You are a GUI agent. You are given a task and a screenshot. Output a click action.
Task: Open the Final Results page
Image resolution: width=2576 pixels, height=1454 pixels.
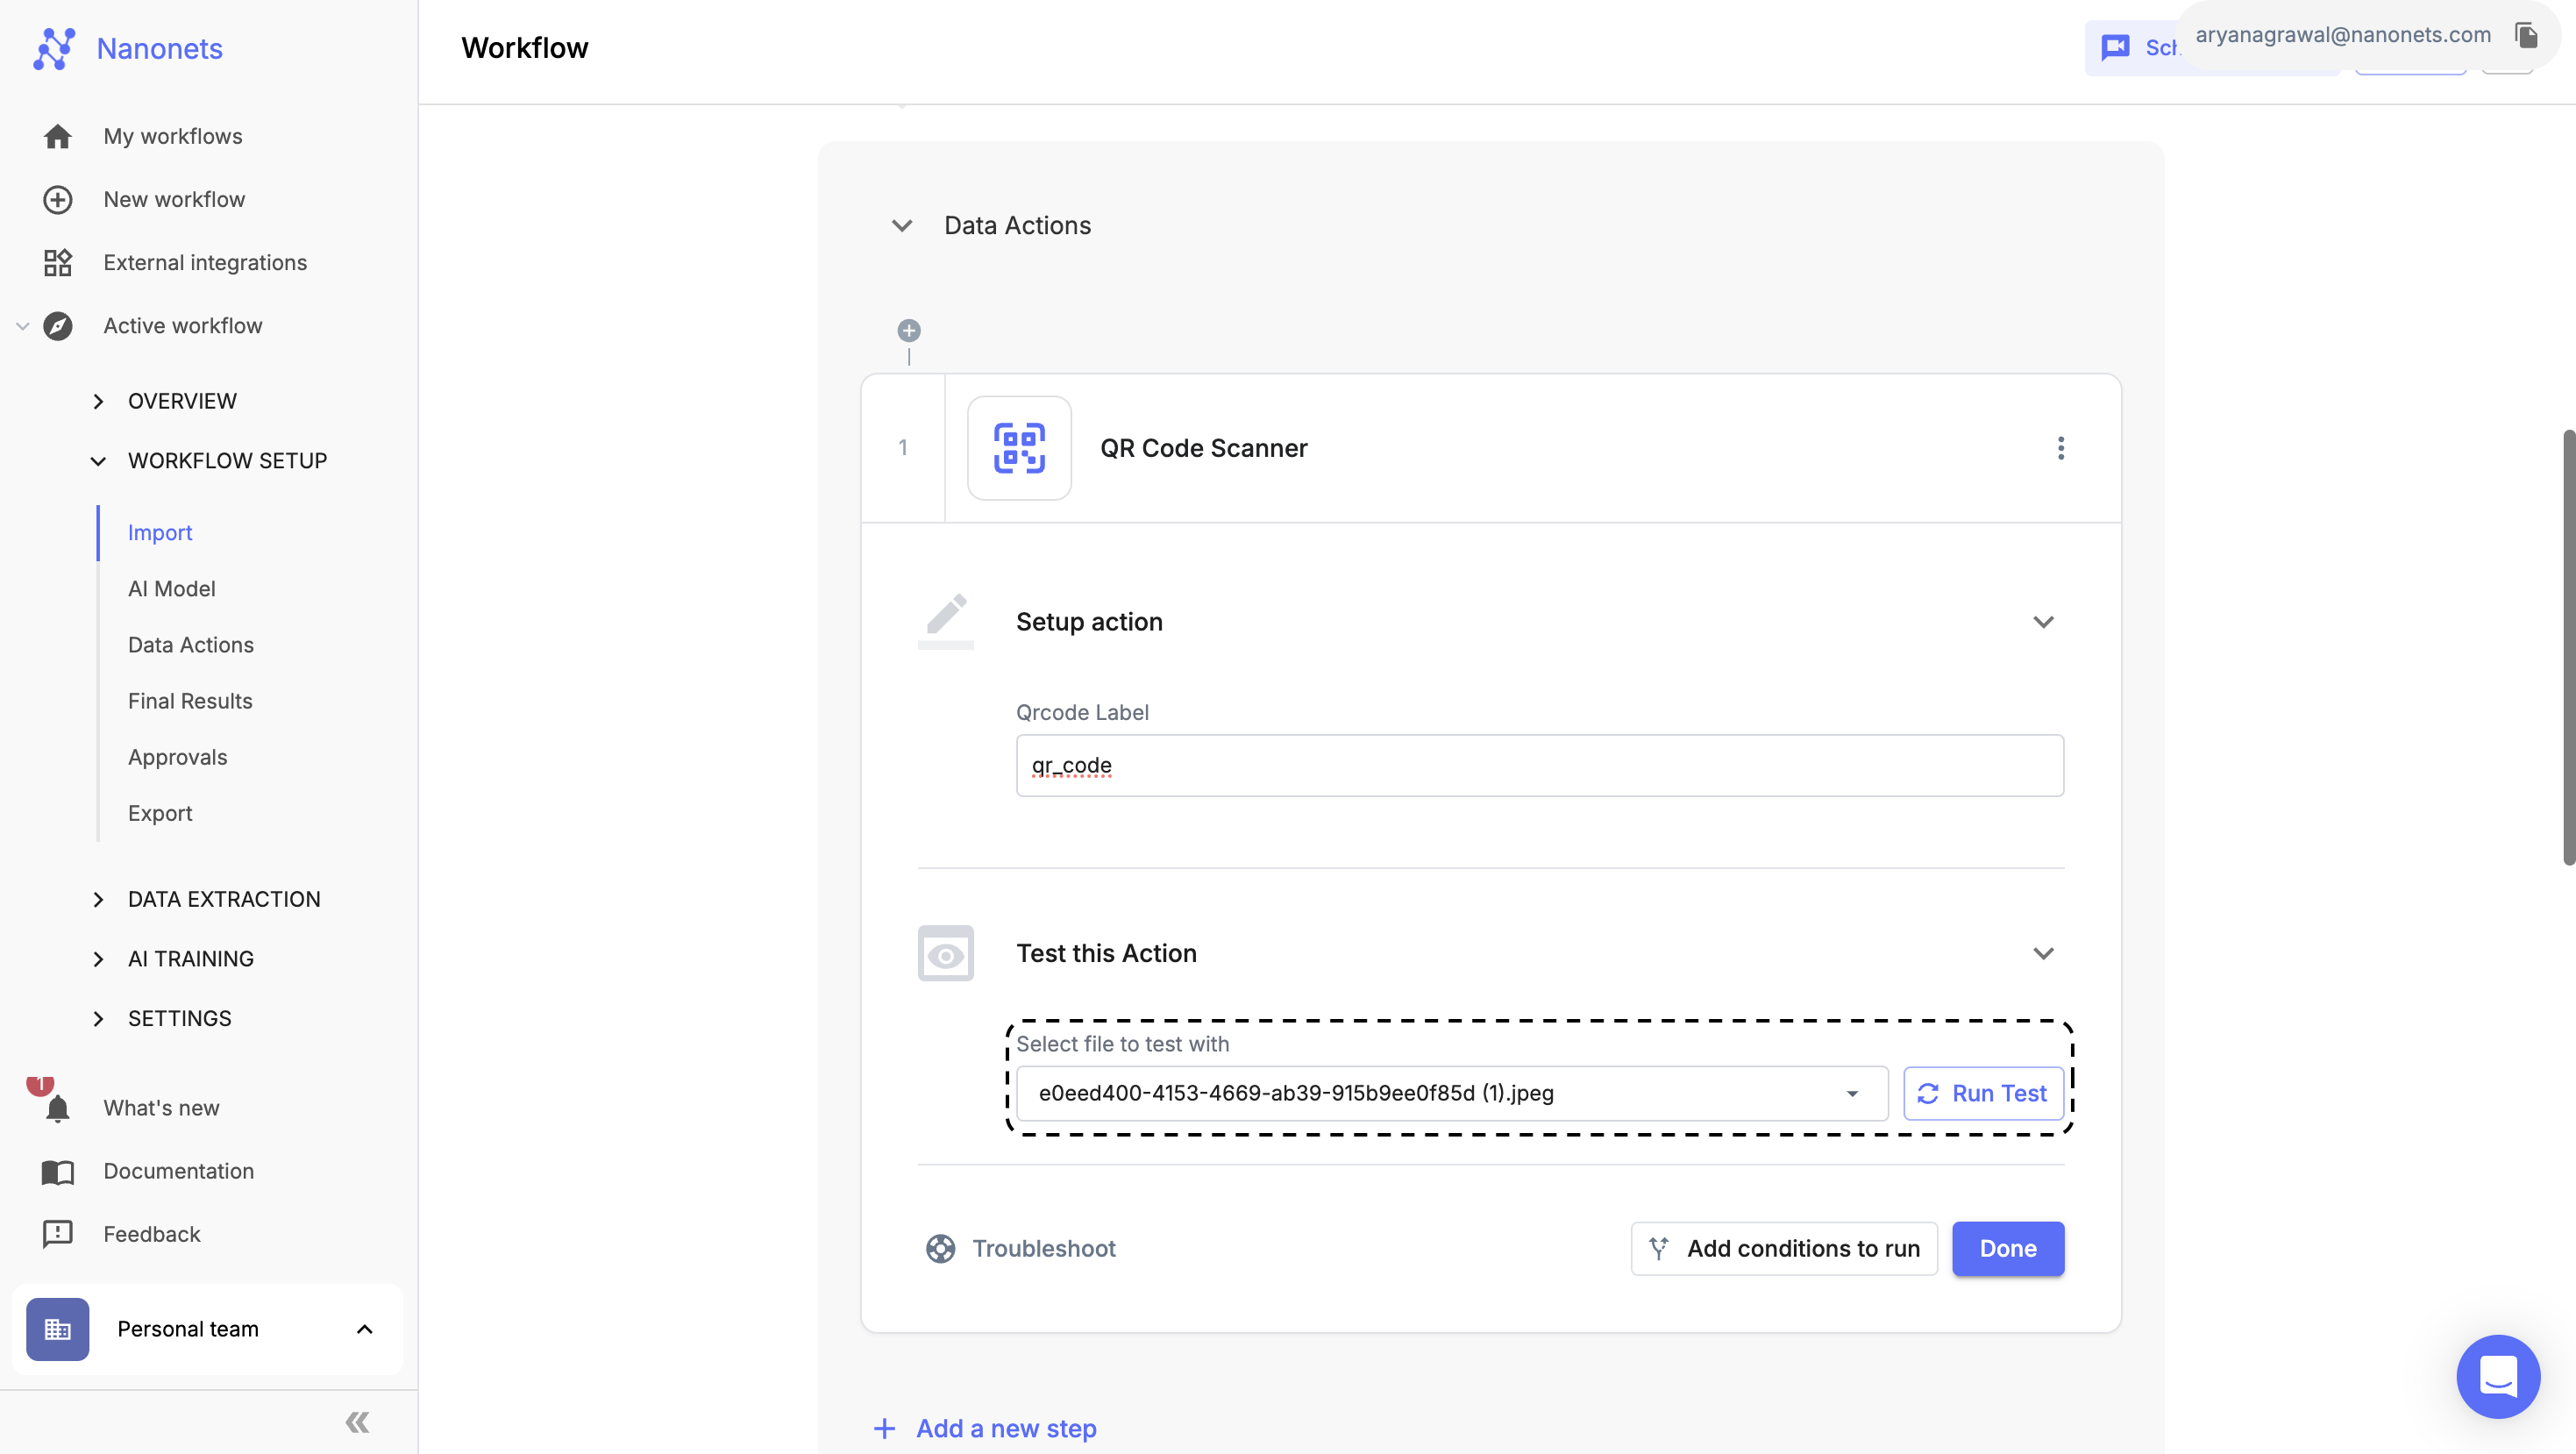pos(190,701)
